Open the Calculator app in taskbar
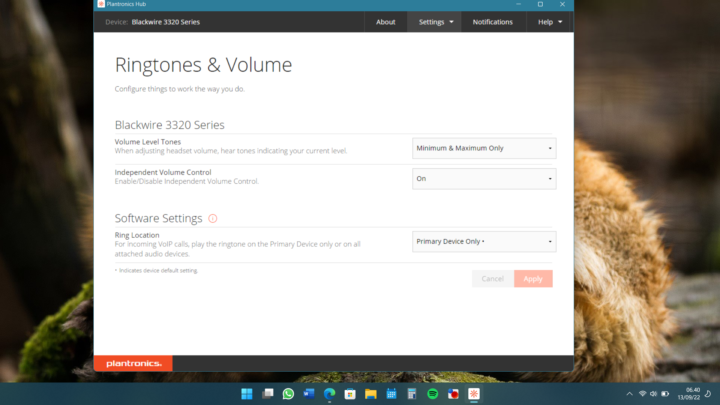The width and height of the screenshot is (720, 405). tap(412, 394)
